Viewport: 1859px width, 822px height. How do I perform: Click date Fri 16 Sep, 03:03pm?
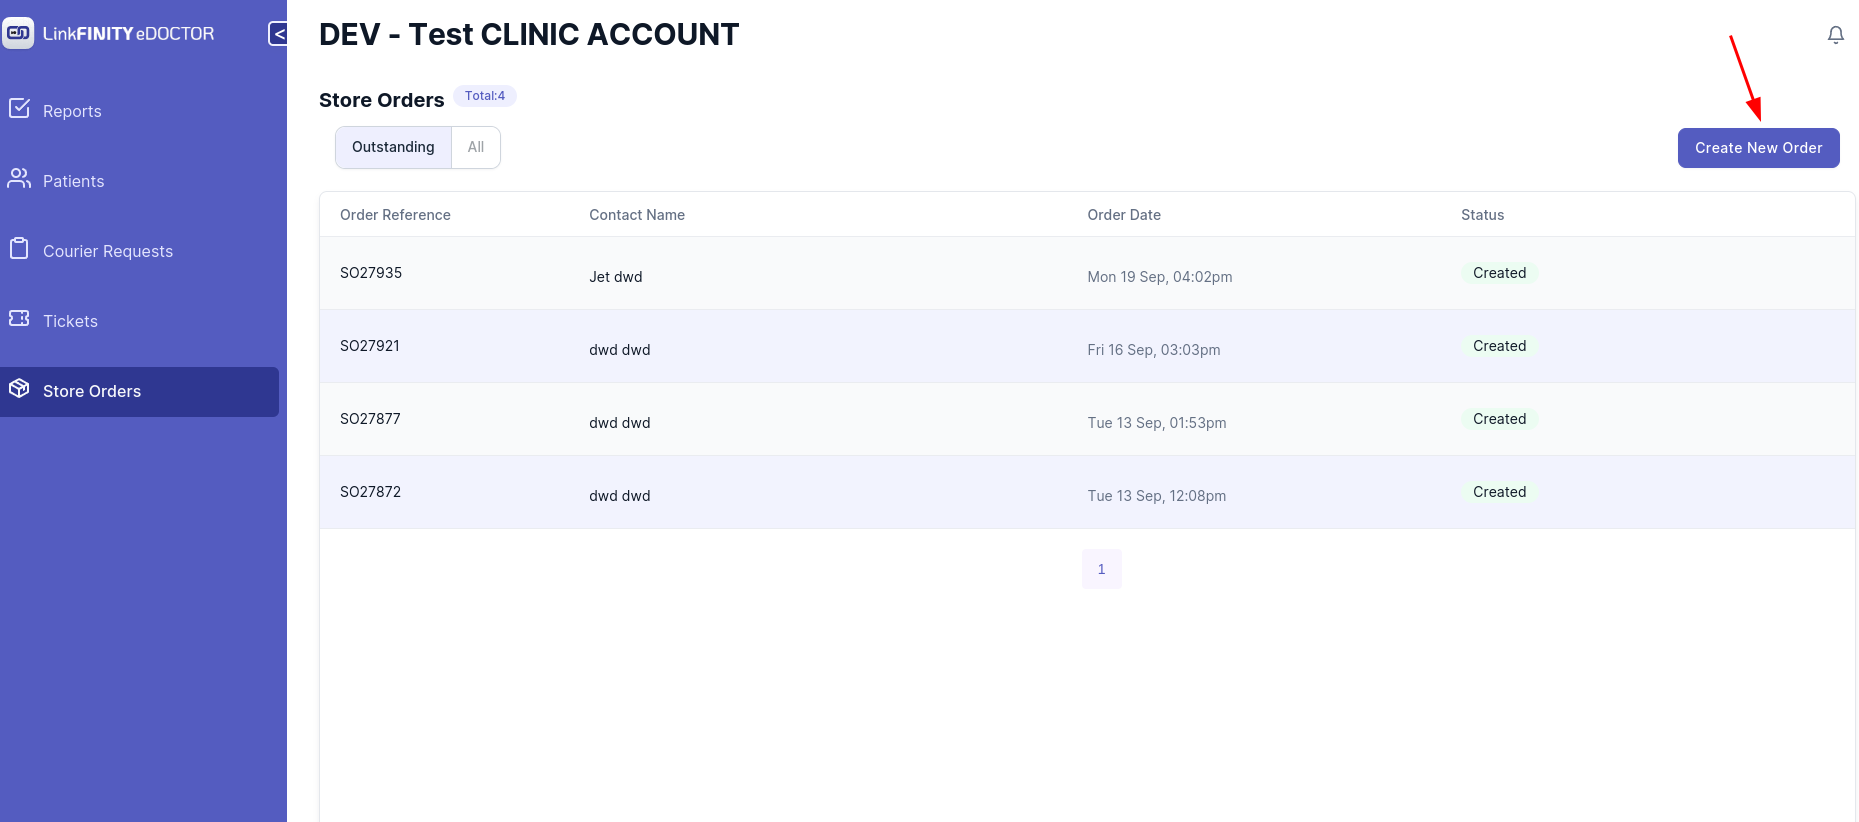(x=1154, y=350)
